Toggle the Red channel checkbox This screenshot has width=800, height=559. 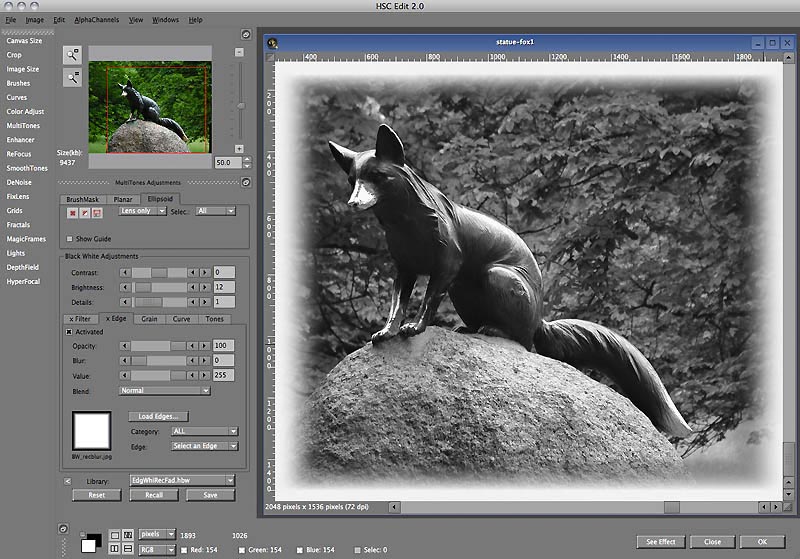[x=185, y=550]
